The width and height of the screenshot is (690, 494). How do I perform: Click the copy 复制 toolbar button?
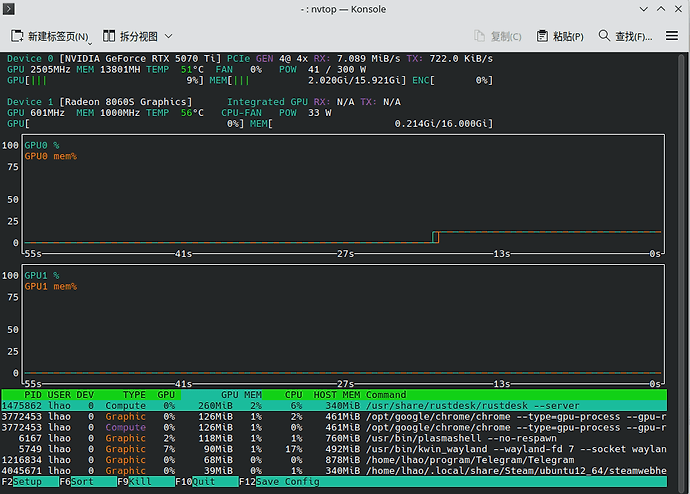498,37
